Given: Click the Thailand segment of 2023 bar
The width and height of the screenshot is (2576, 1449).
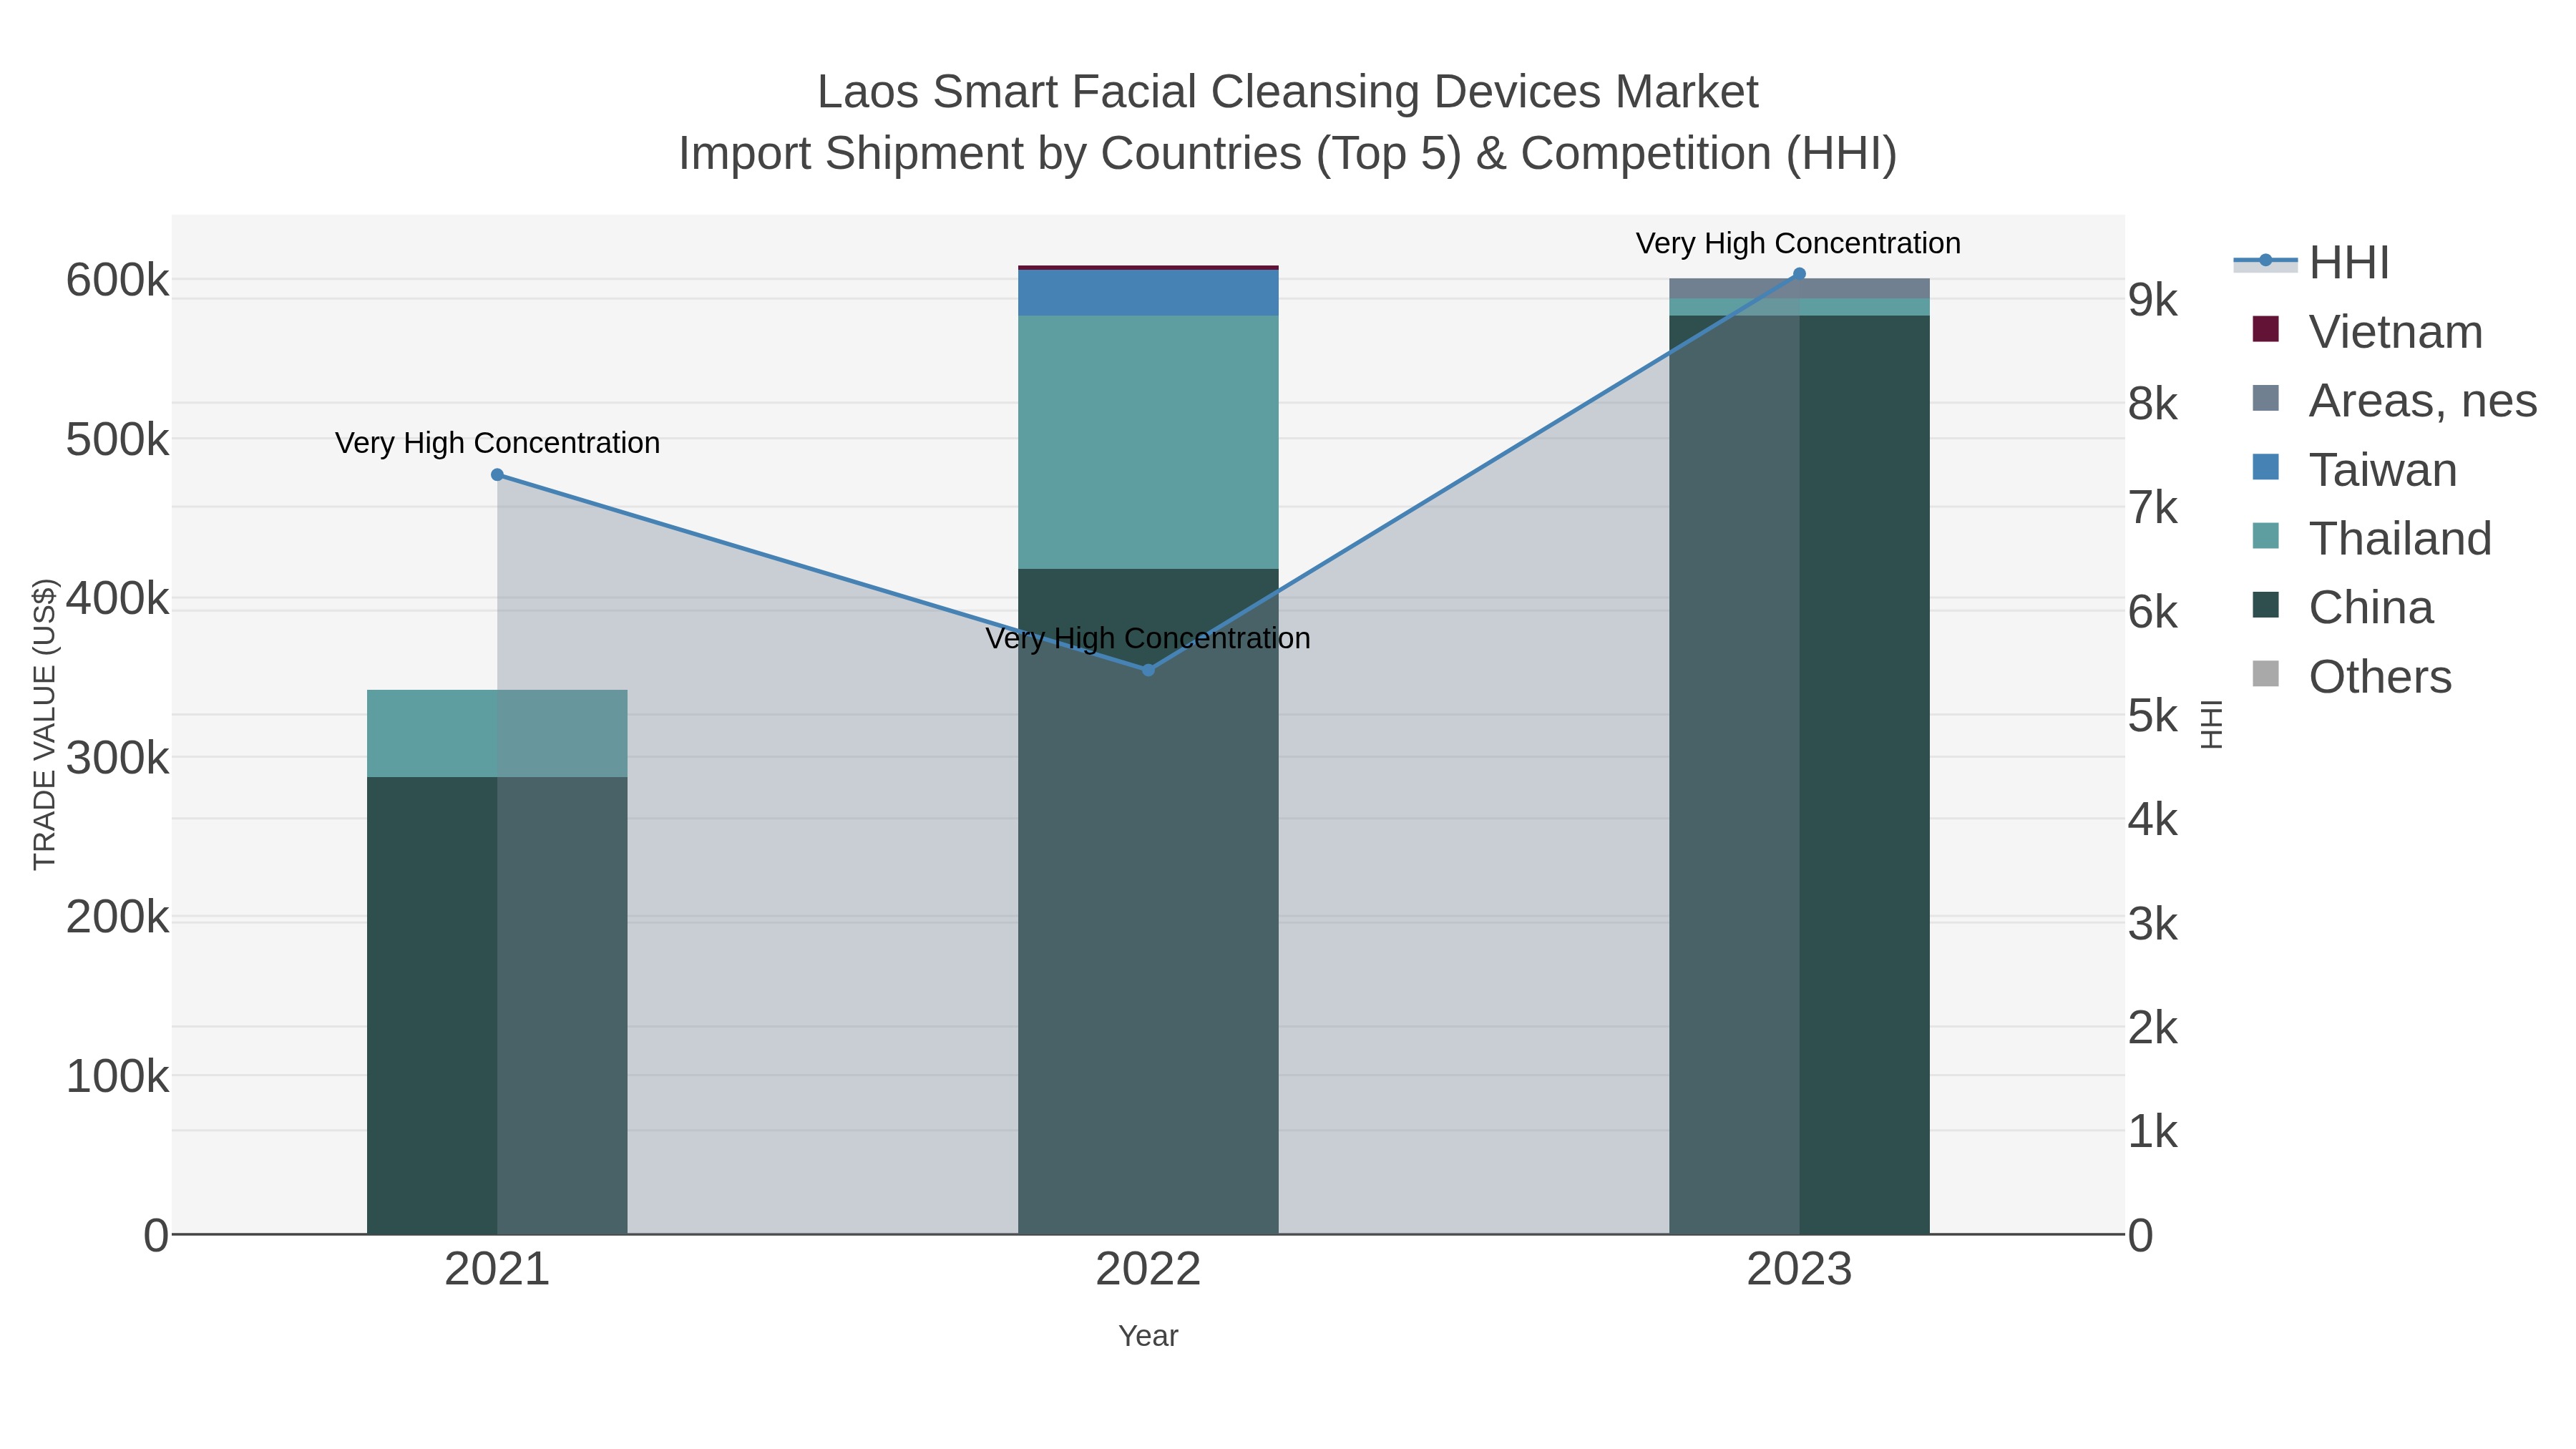Looking at the screenshot, I should click(x=1799, y=307).
